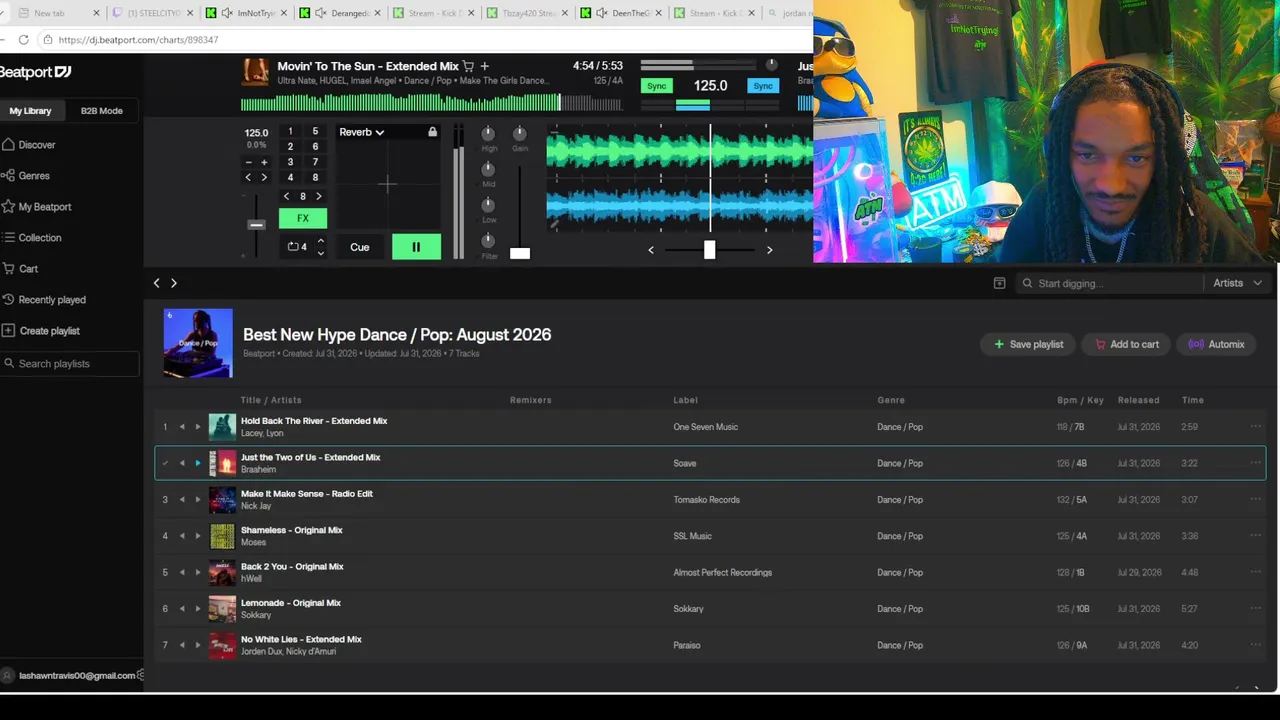Screen dimensions: 1280x720
Task: Select hot cue pad 5
Action: (315, 131)
